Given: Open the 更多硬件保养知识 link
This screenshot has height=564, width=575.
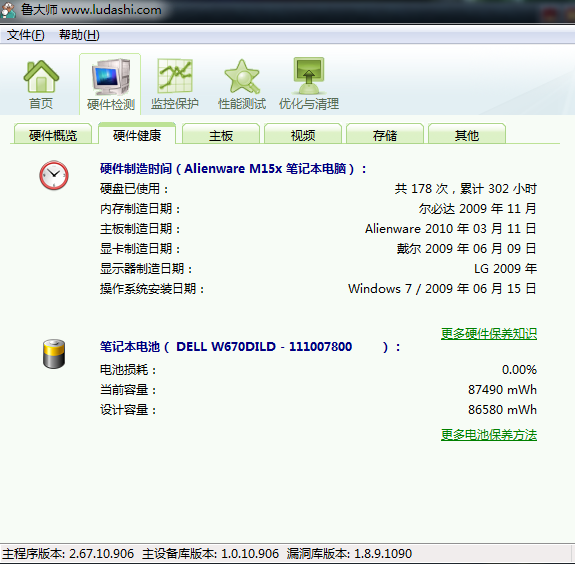Looking at the screenshot, I should (489, 334).
